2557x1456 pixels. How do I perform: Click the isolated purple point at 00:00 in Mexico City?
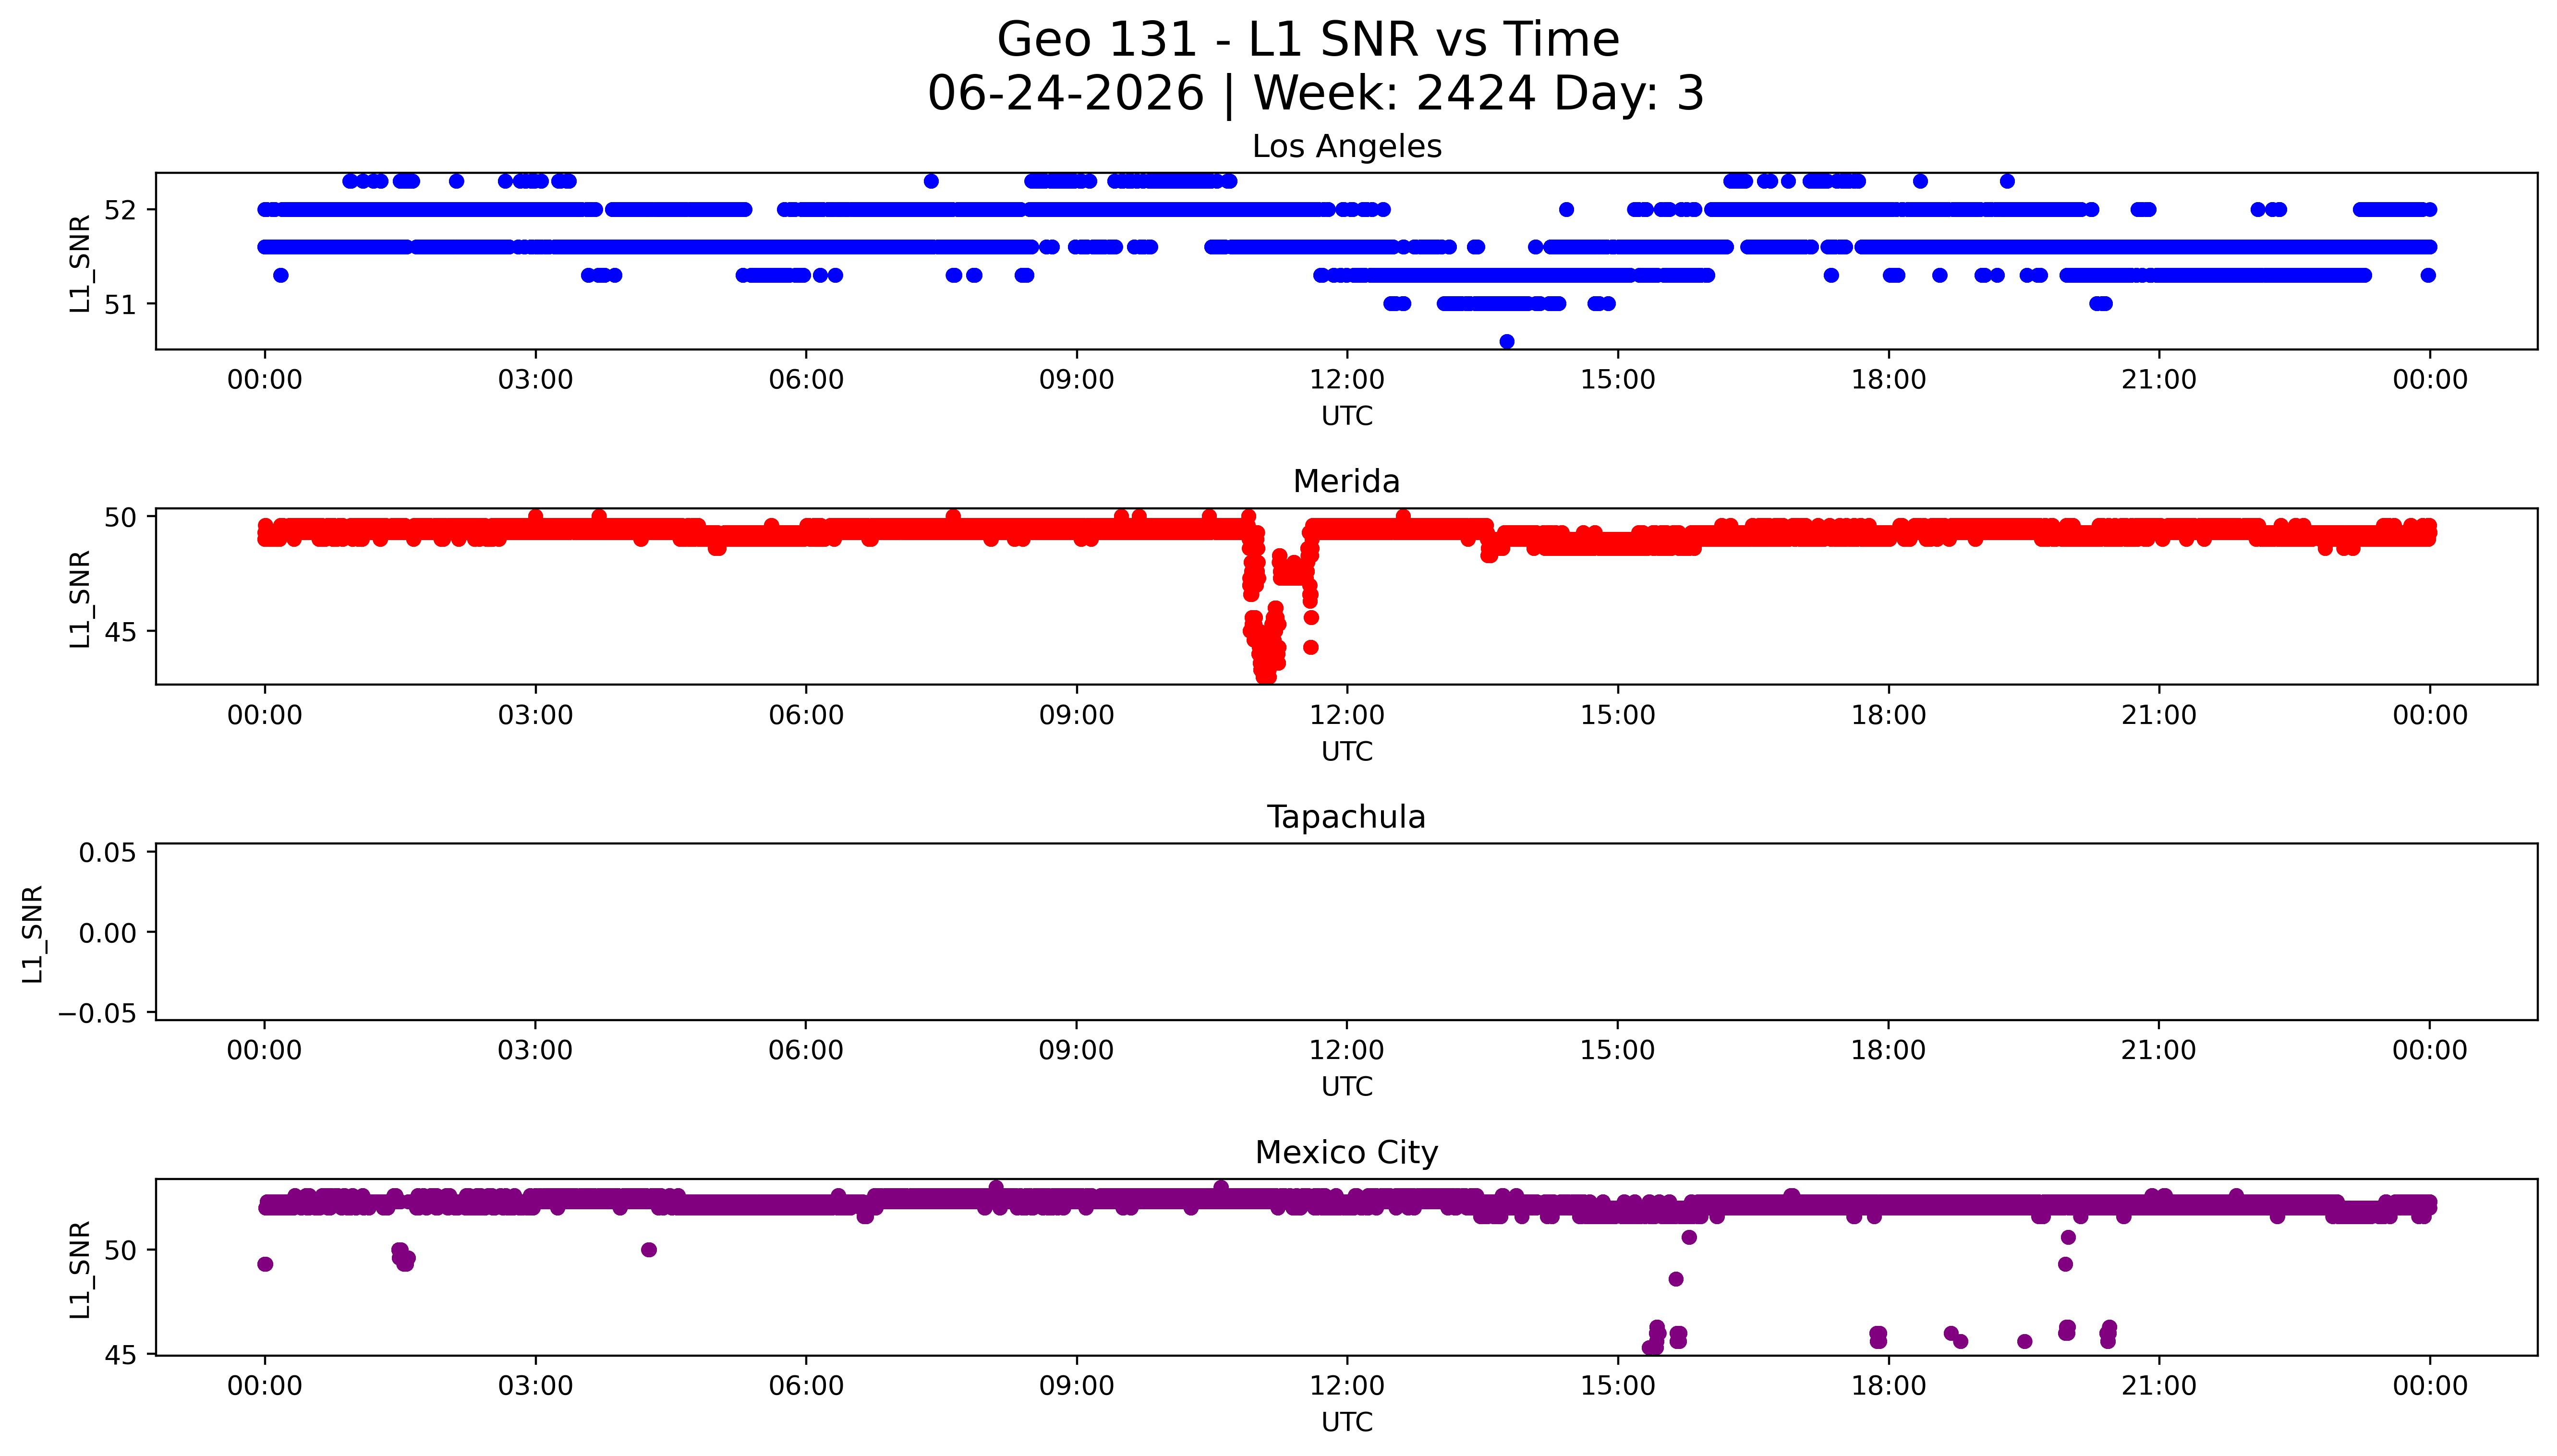265,1264
